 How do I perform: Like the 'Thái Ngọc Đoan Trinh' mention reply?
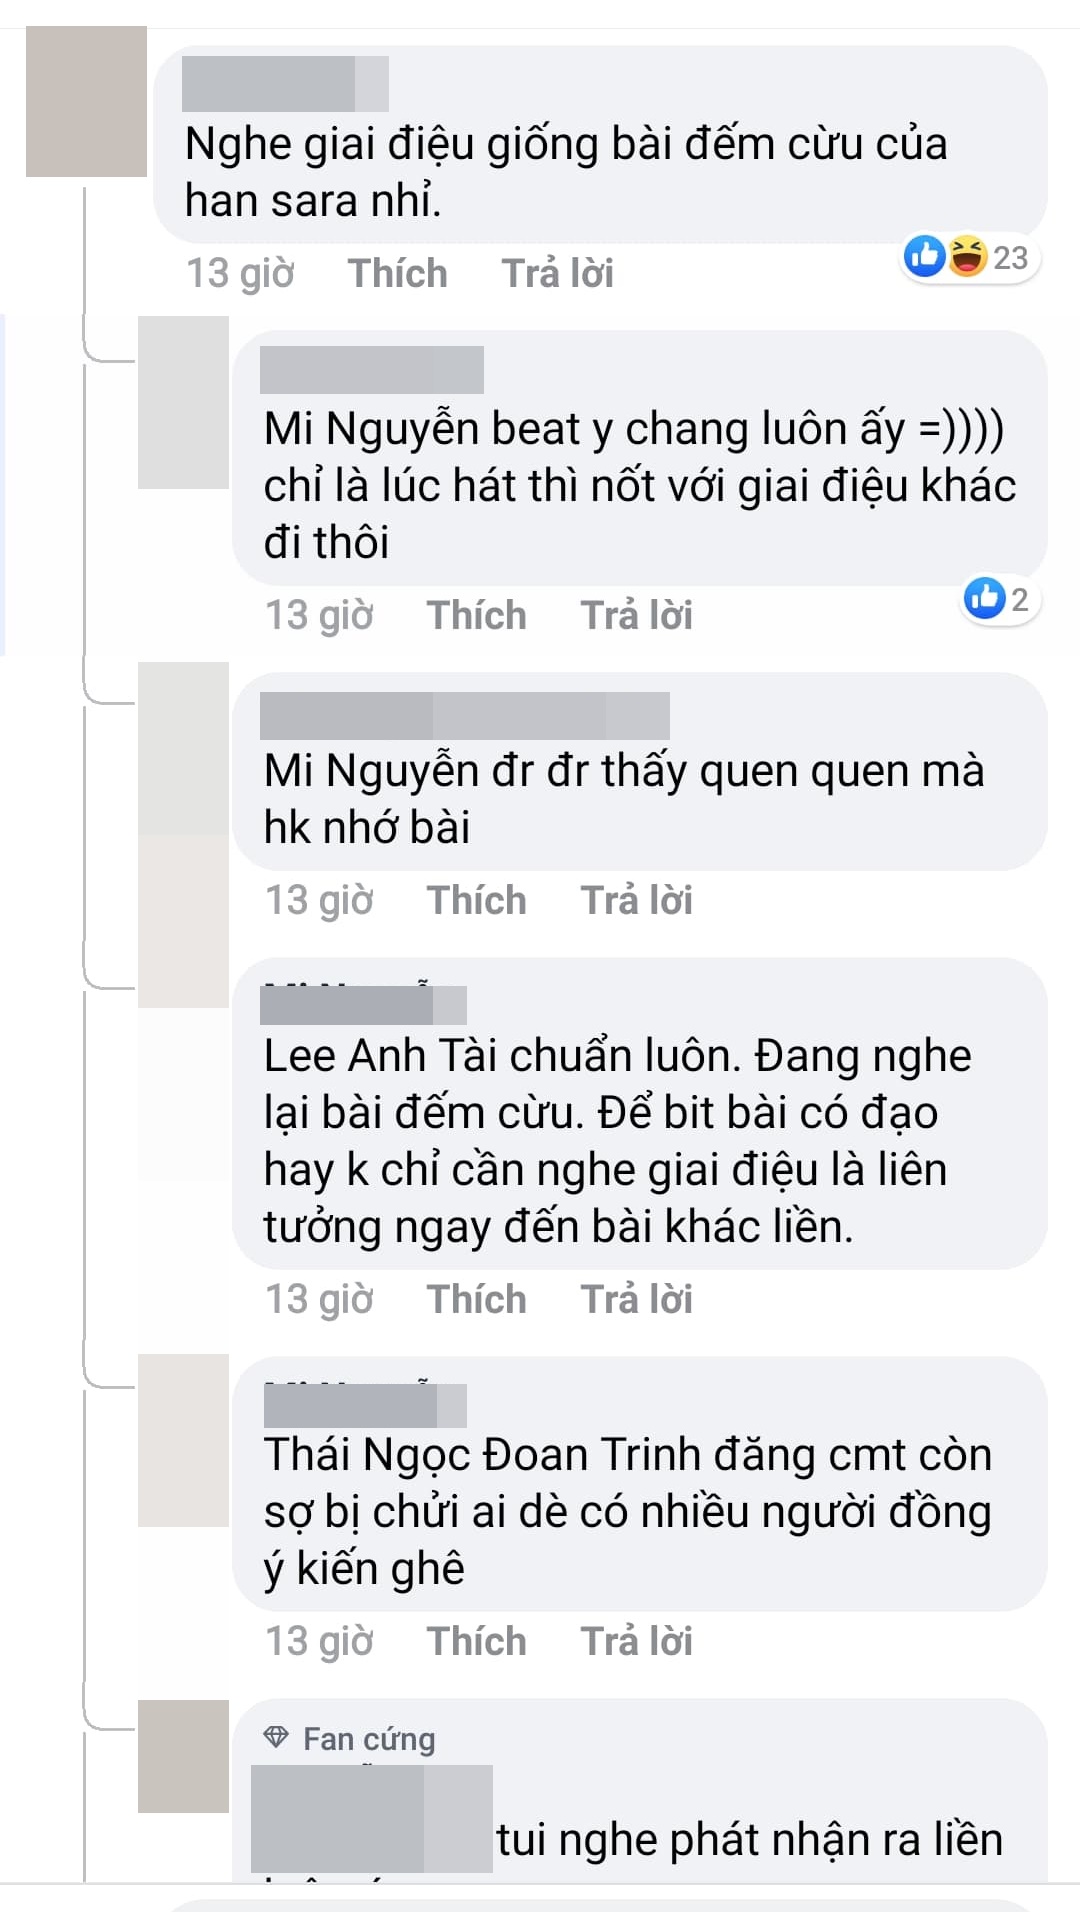point(476,1641)
